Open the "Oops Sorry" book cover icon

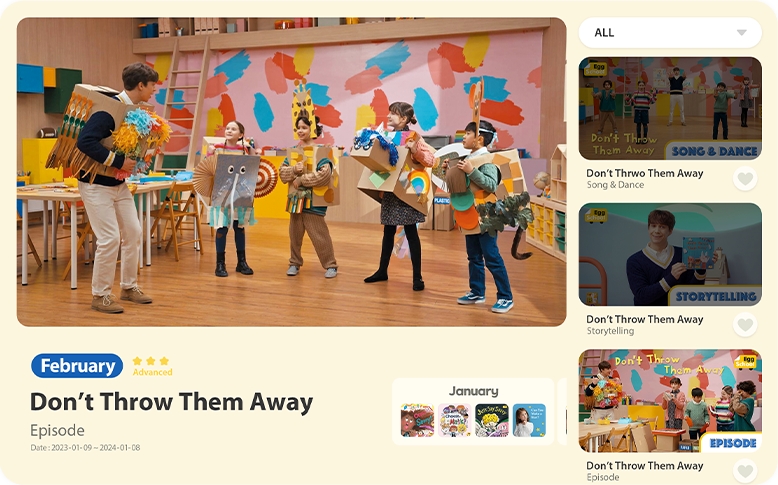[417, 420]
